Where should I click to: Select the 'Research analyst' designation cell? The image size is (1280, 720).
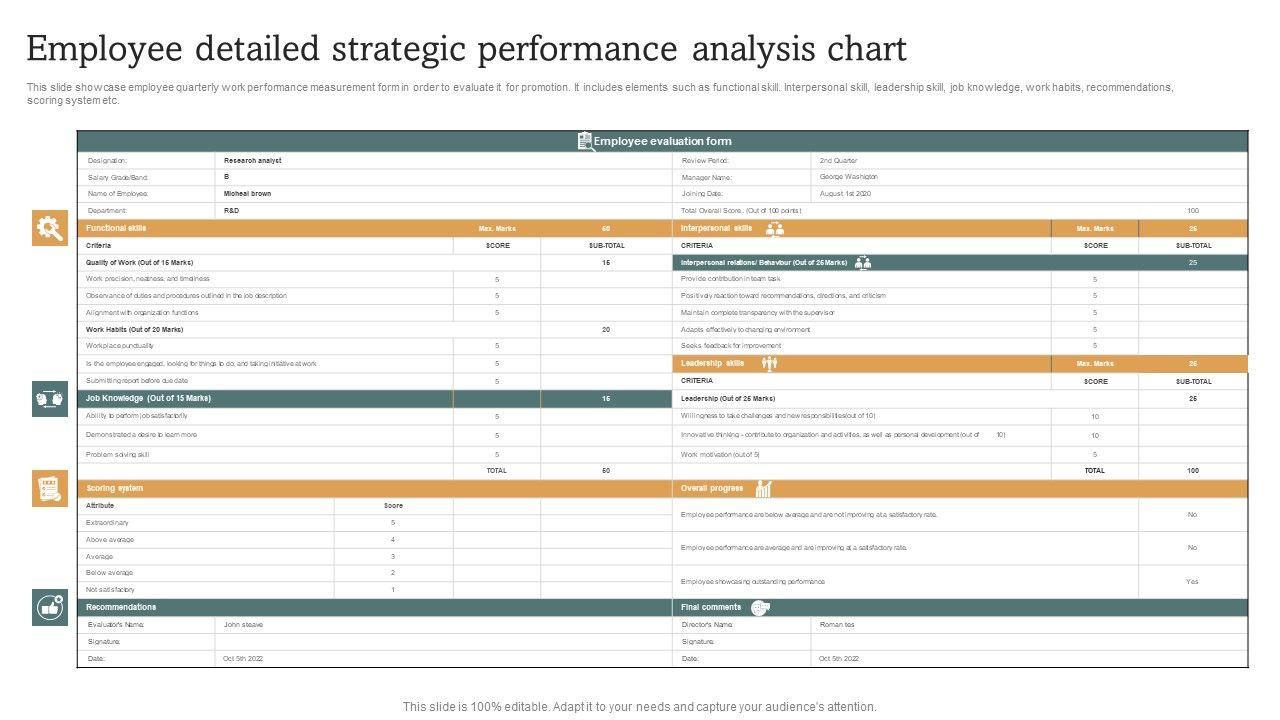(252, 160)
